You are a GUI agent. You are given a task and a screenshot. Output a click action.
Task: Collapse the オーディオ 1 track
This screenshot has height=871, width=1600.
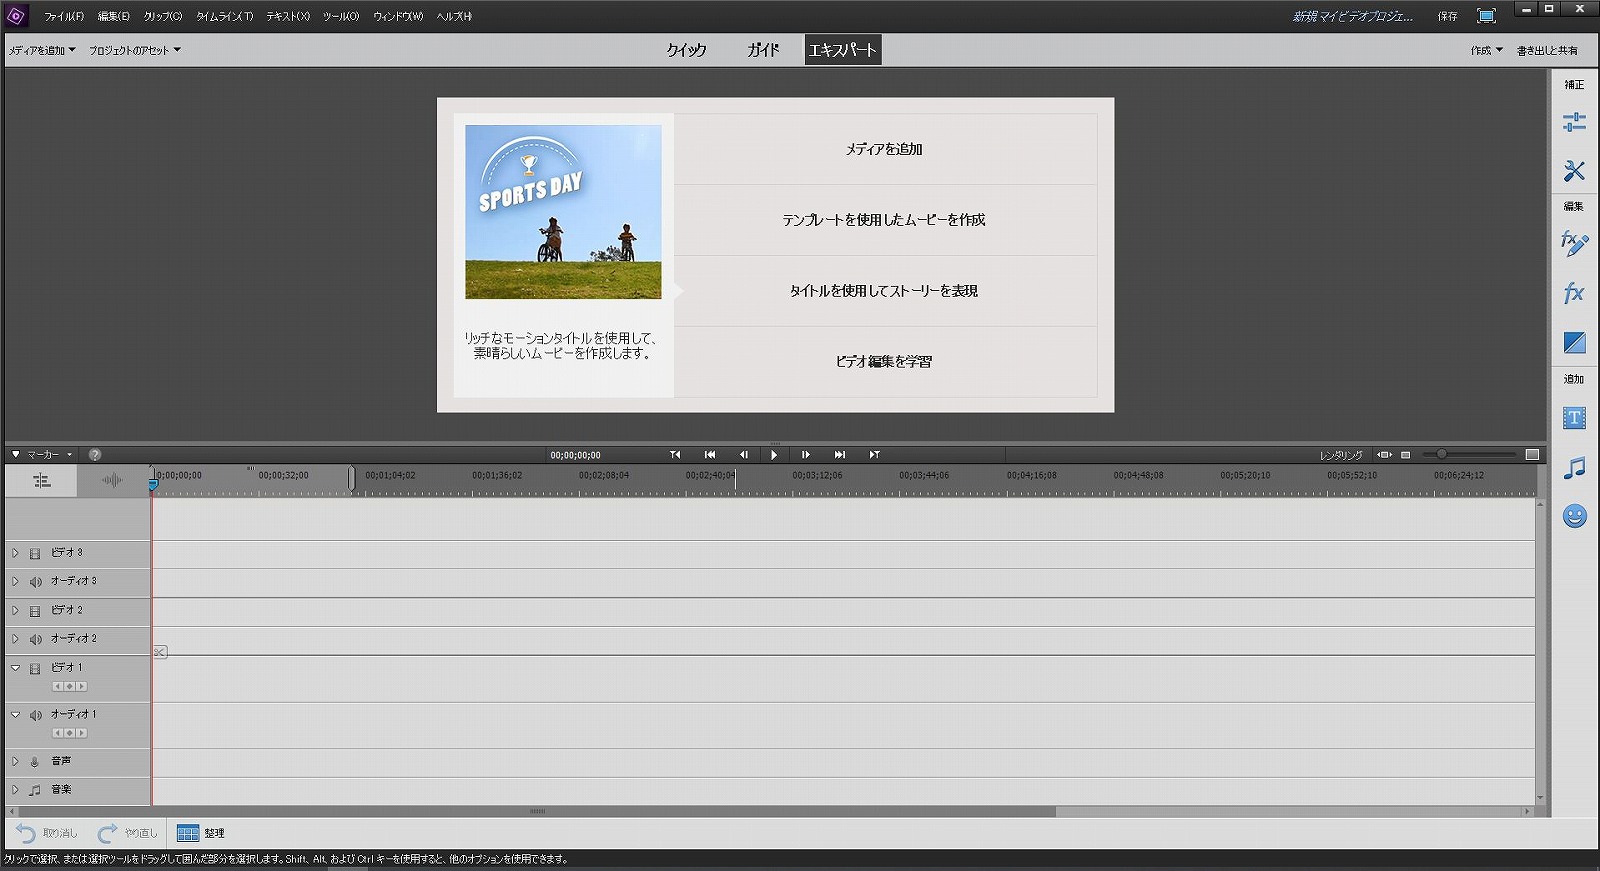[x=15, y=715]
